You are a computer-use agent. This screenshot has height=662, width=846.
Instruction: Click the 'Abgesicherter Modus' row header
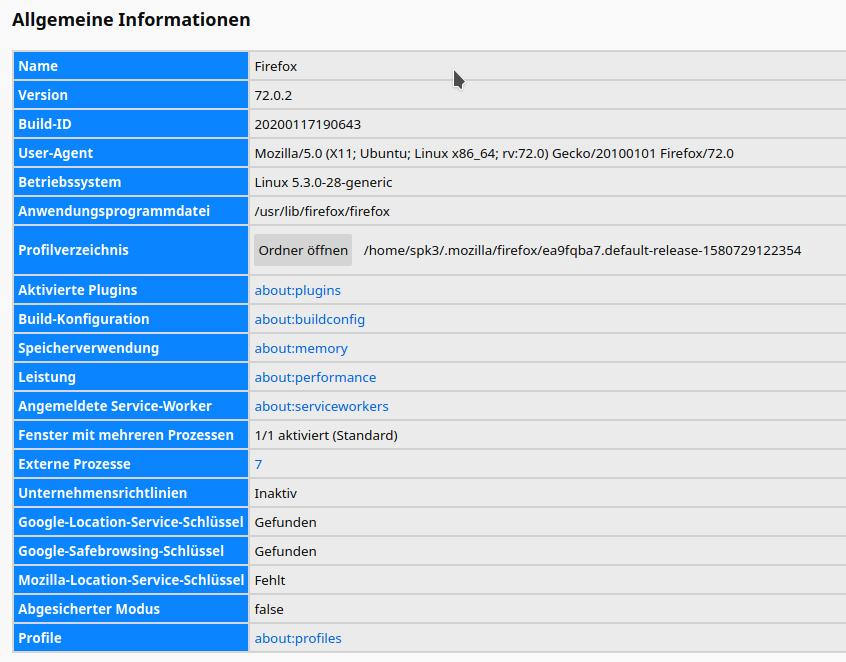(131, 609)
